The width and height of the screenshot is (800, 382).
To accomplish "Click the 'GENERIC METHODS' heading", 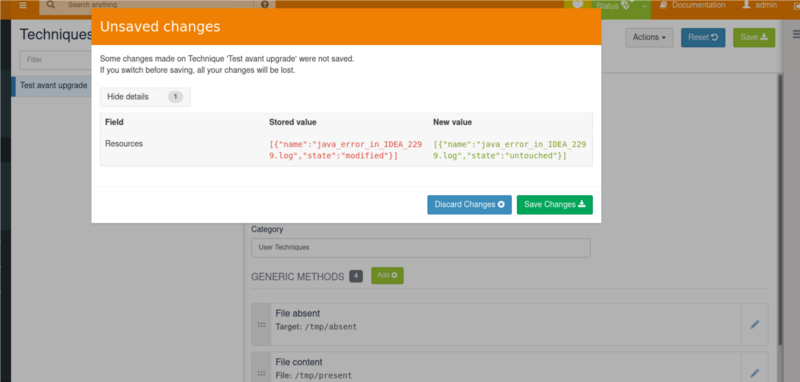I will coord(297,276).
